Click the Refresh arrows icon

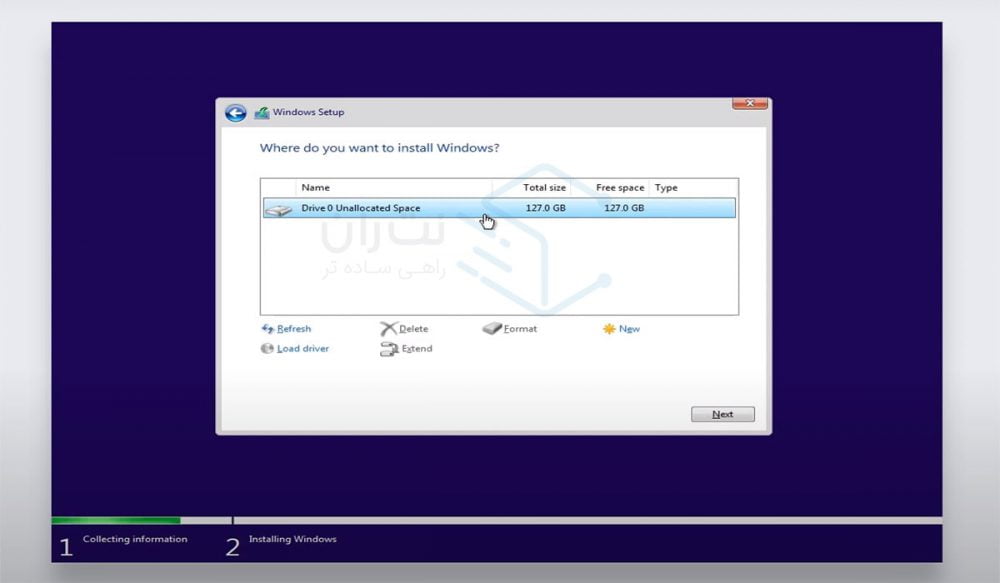coord(267,329)
